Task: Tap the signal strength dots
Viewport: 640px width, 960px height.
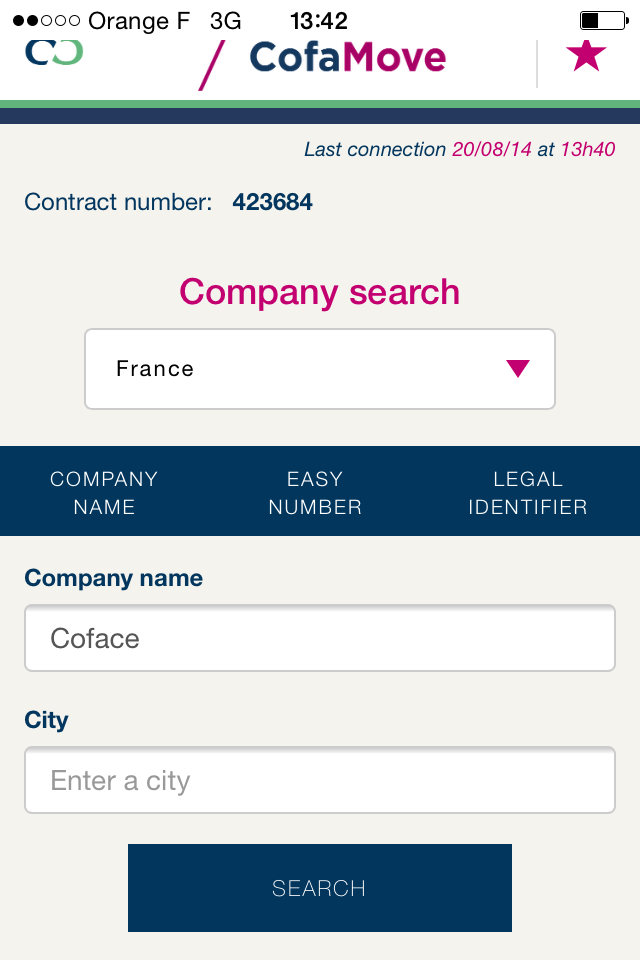Action: click(x=46, y=21)
